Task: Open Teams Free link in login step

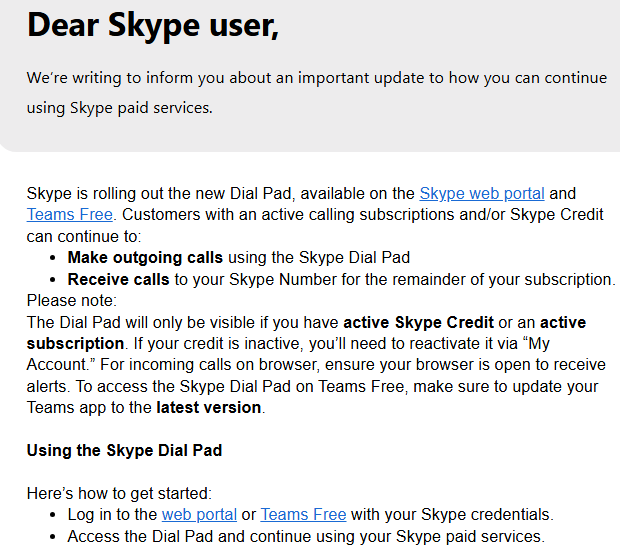Action: pos(303,514)
